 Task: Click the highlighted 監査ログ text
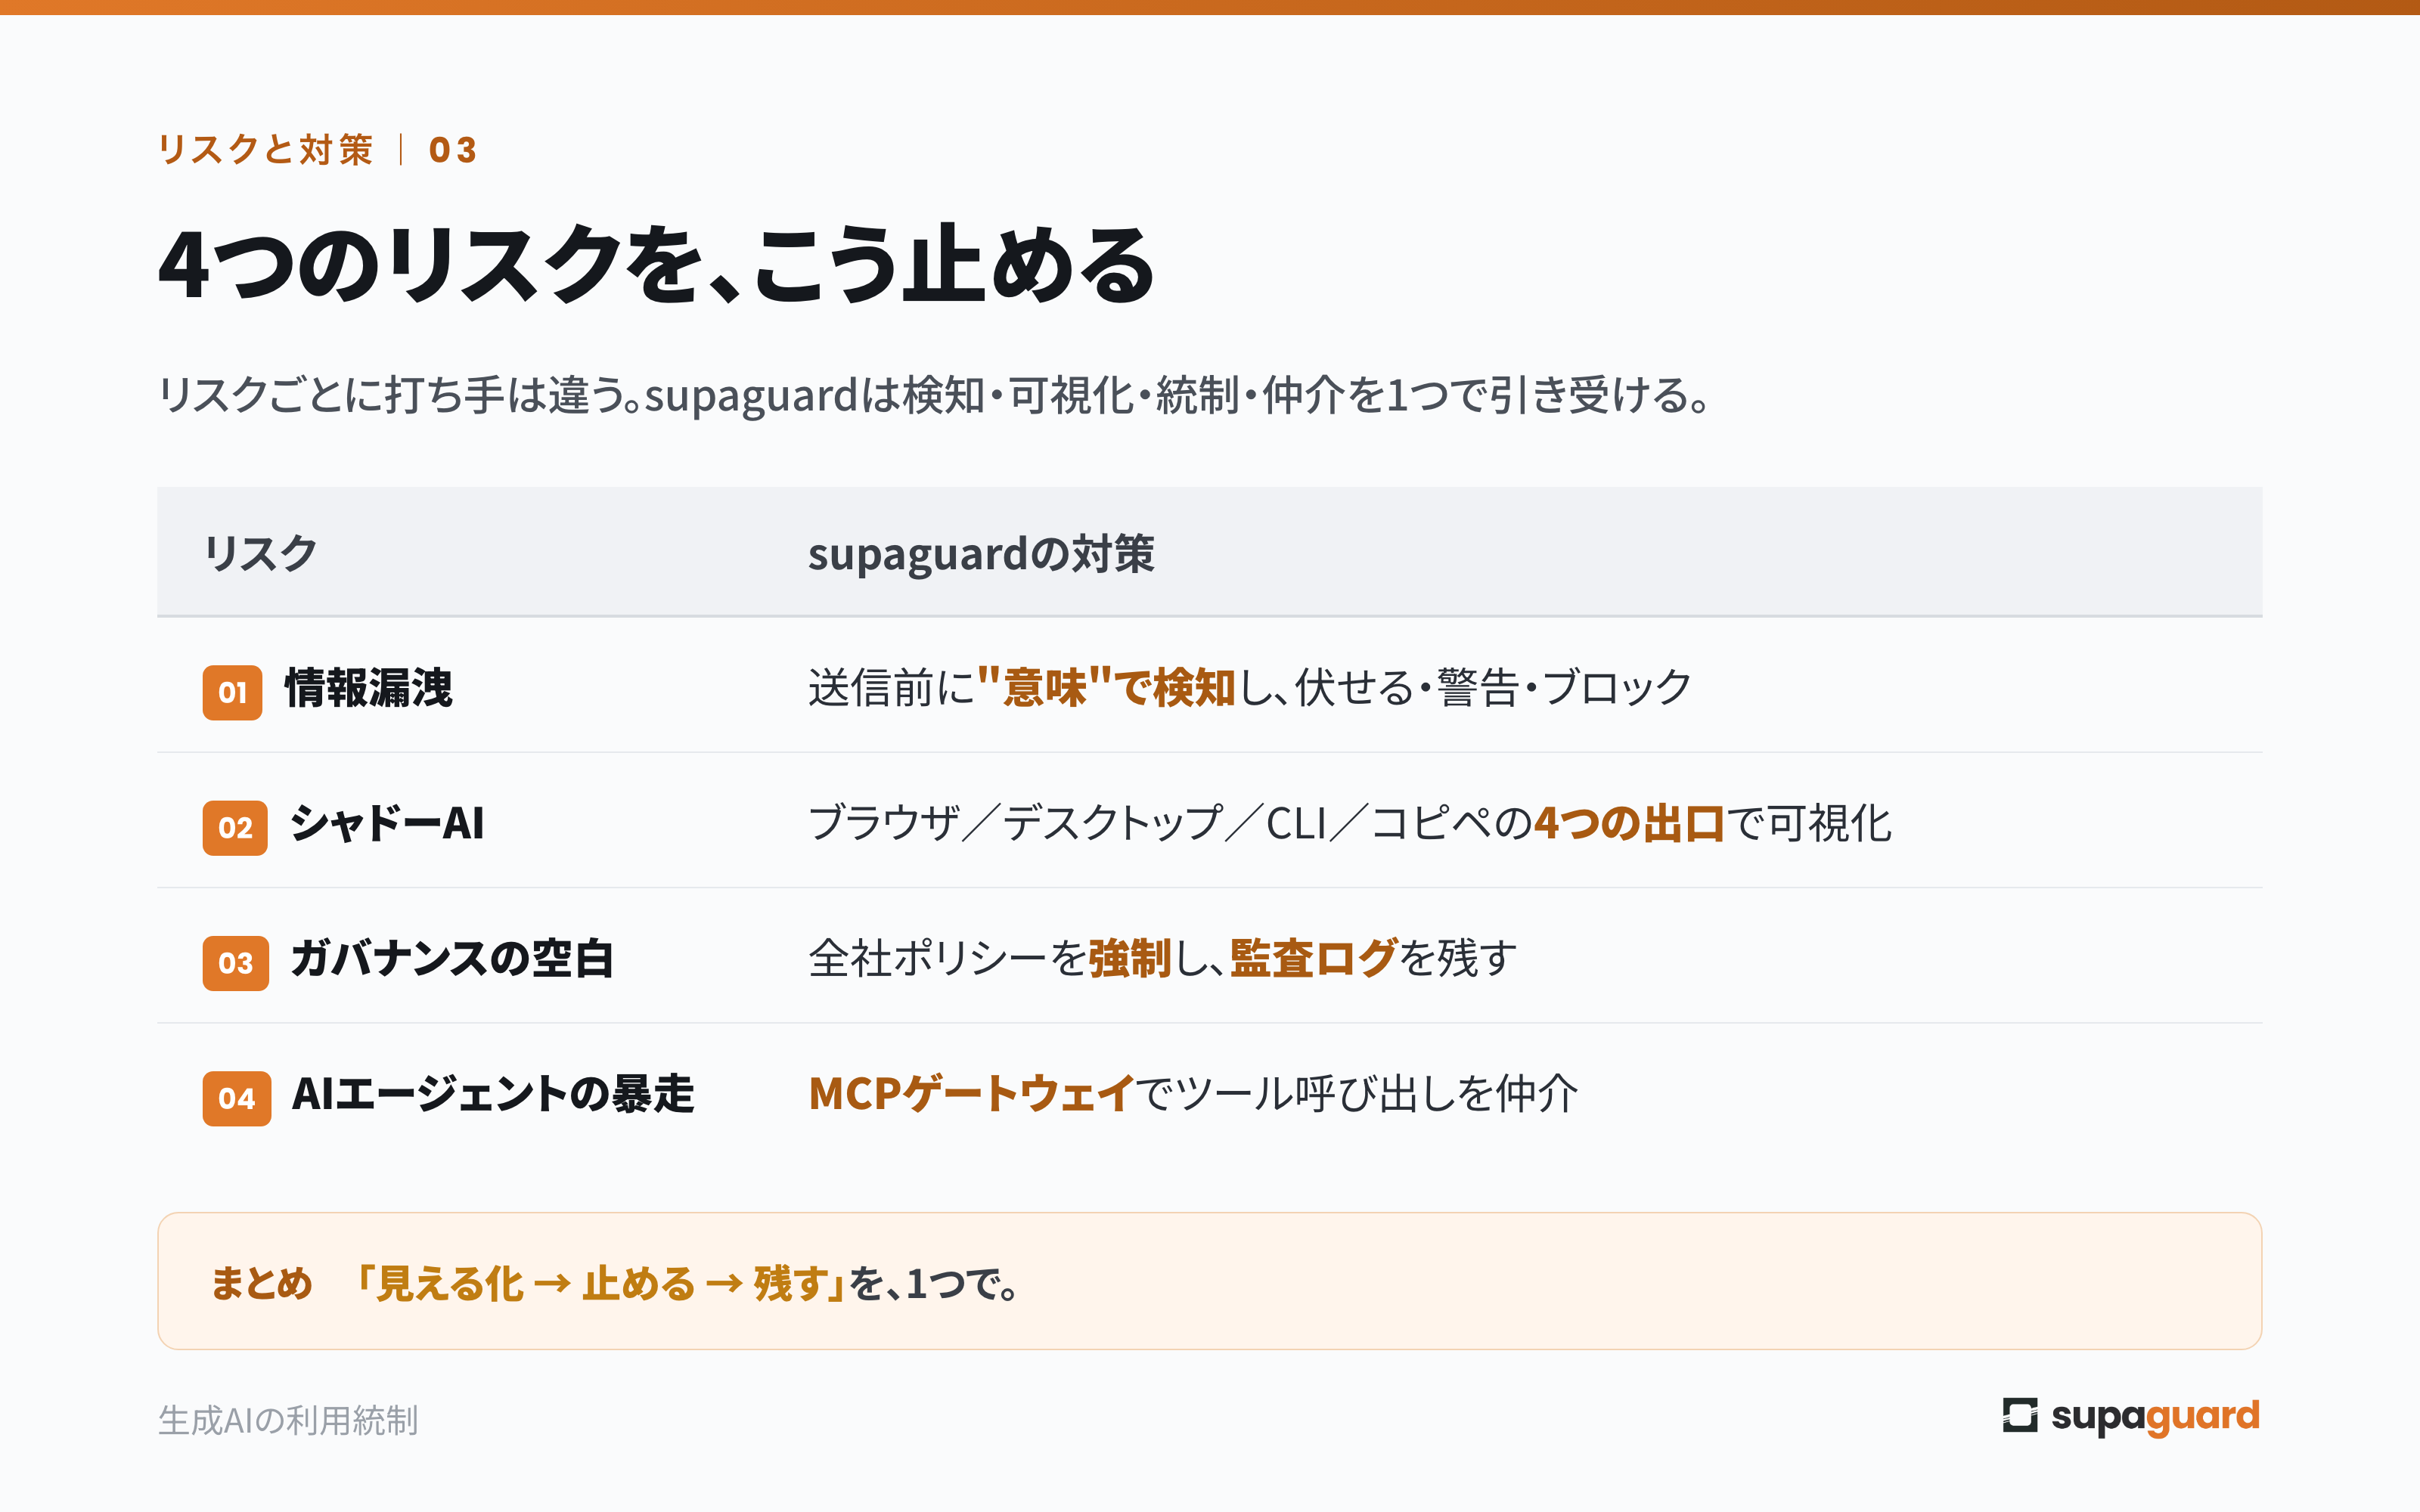(x=1314, y=959)
